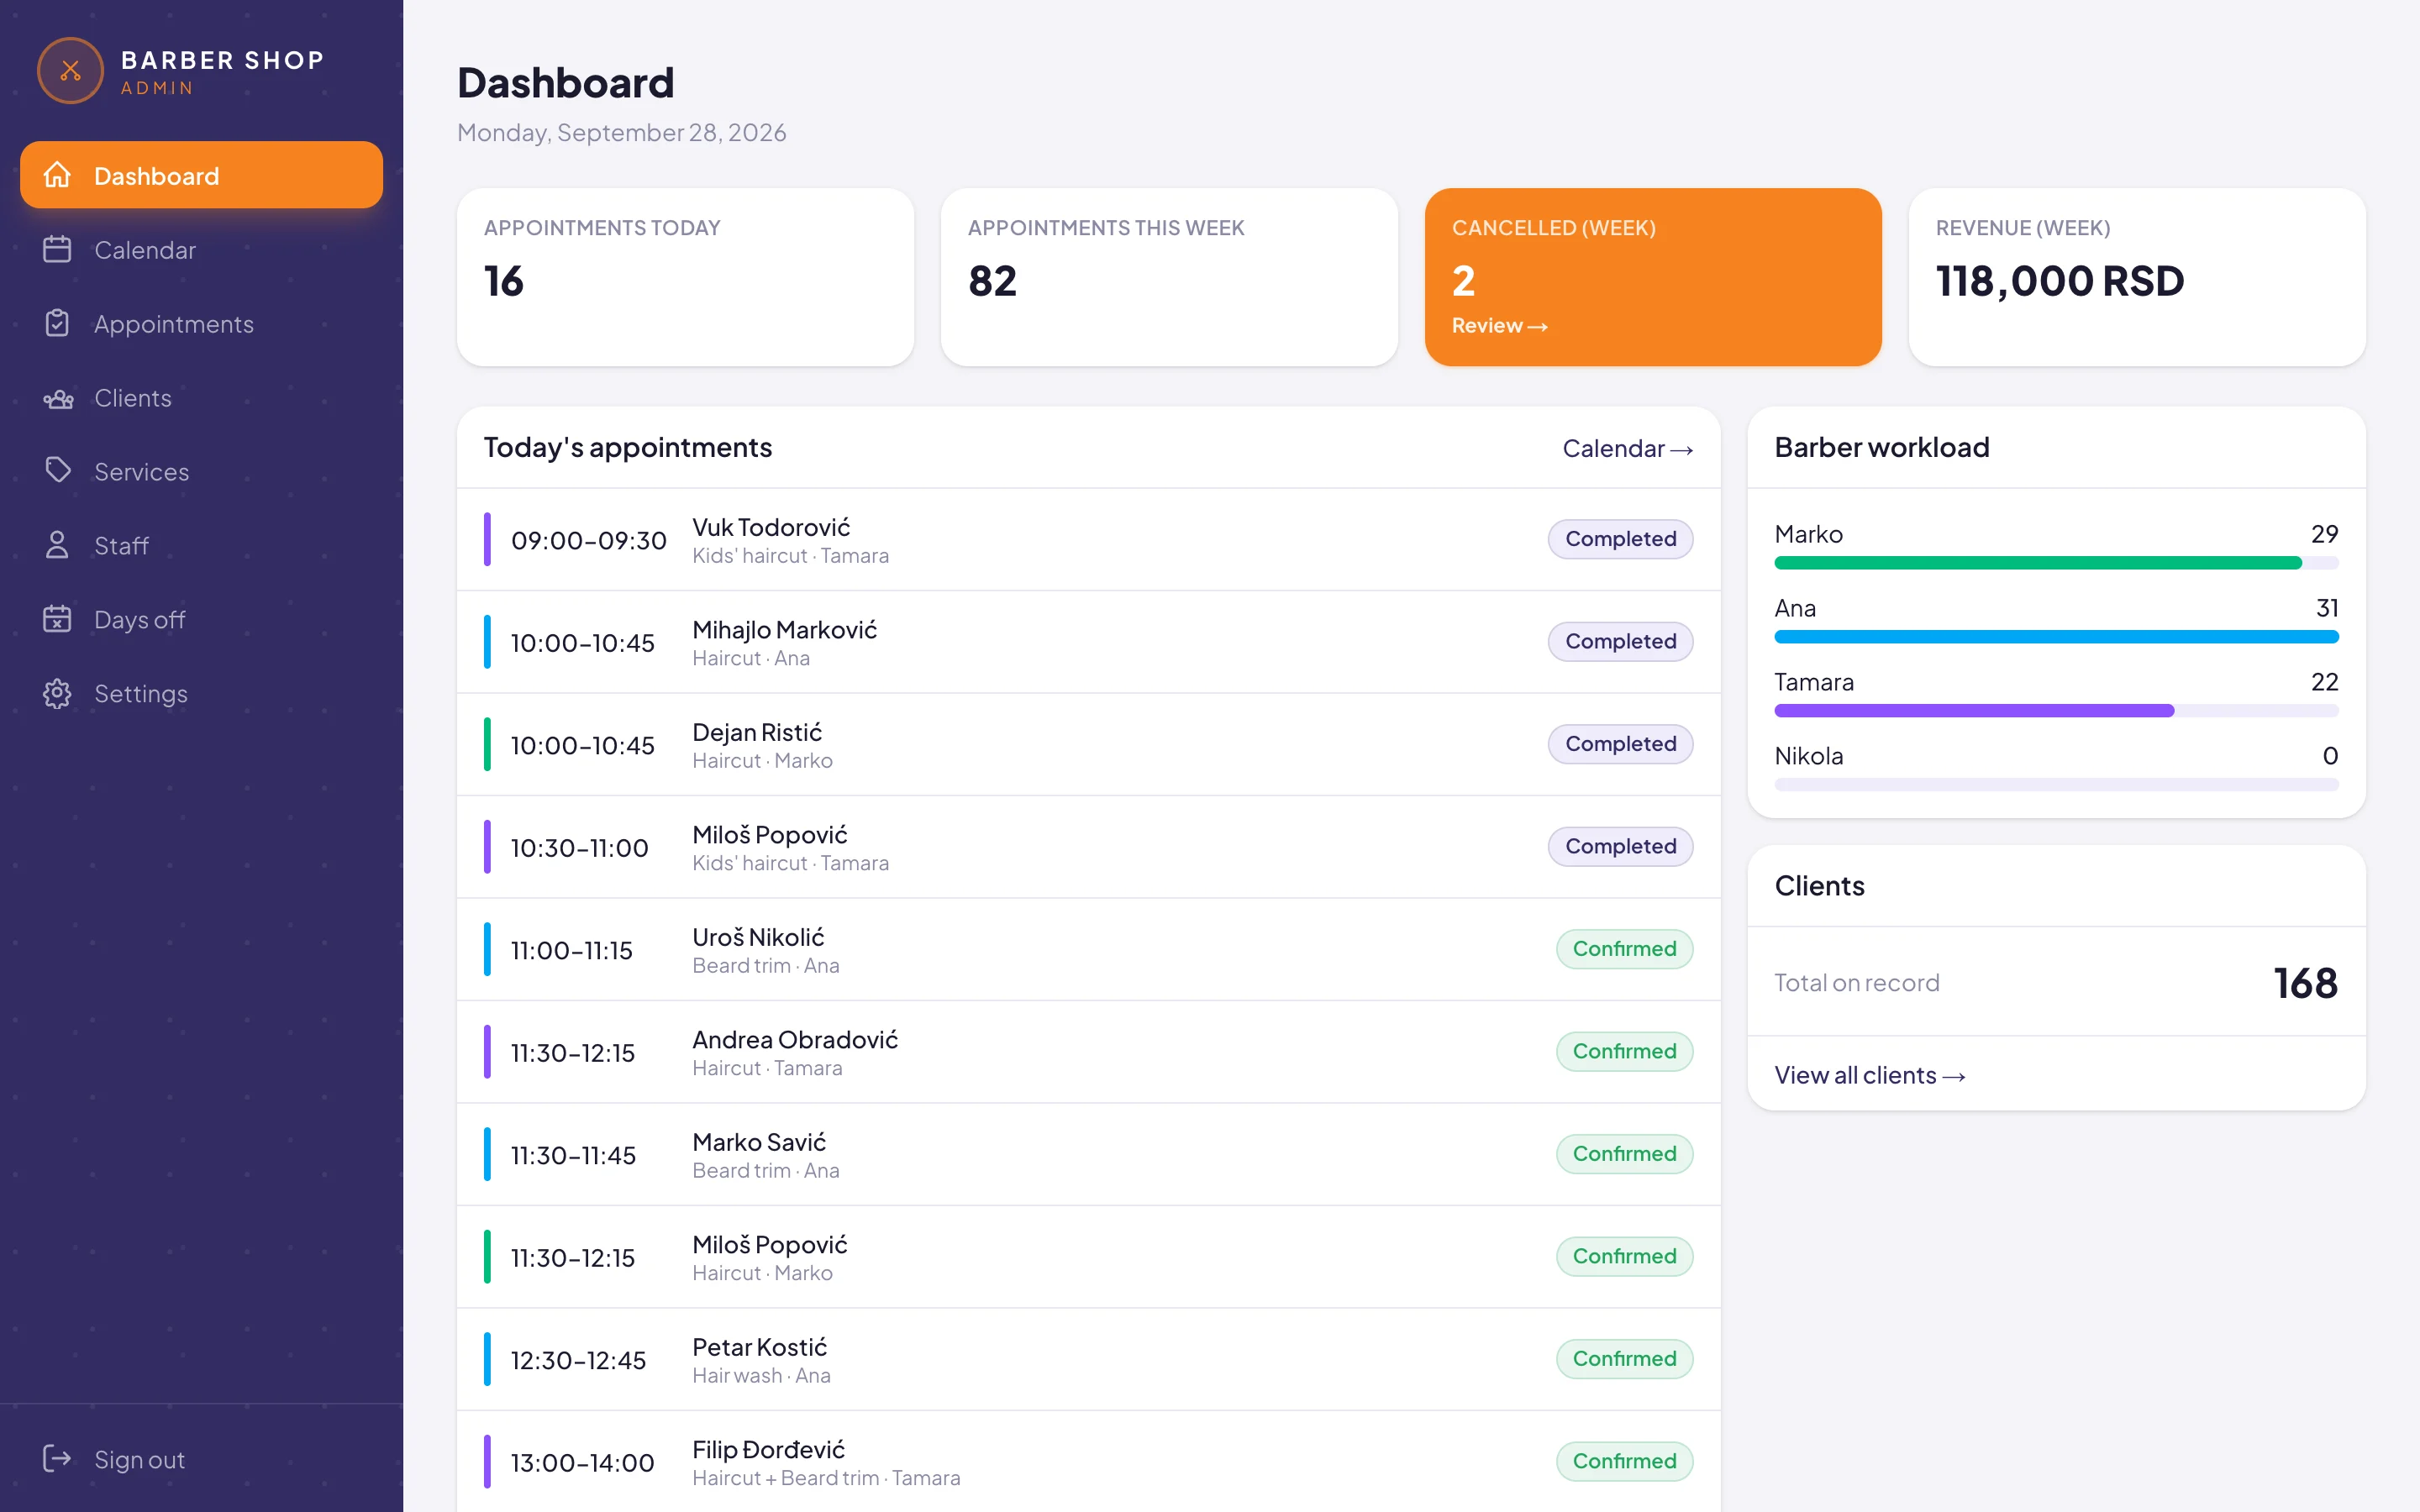2420x1512 pixels.
Task: Click the Barber Shop scissors logo
Action: [70, 71]
